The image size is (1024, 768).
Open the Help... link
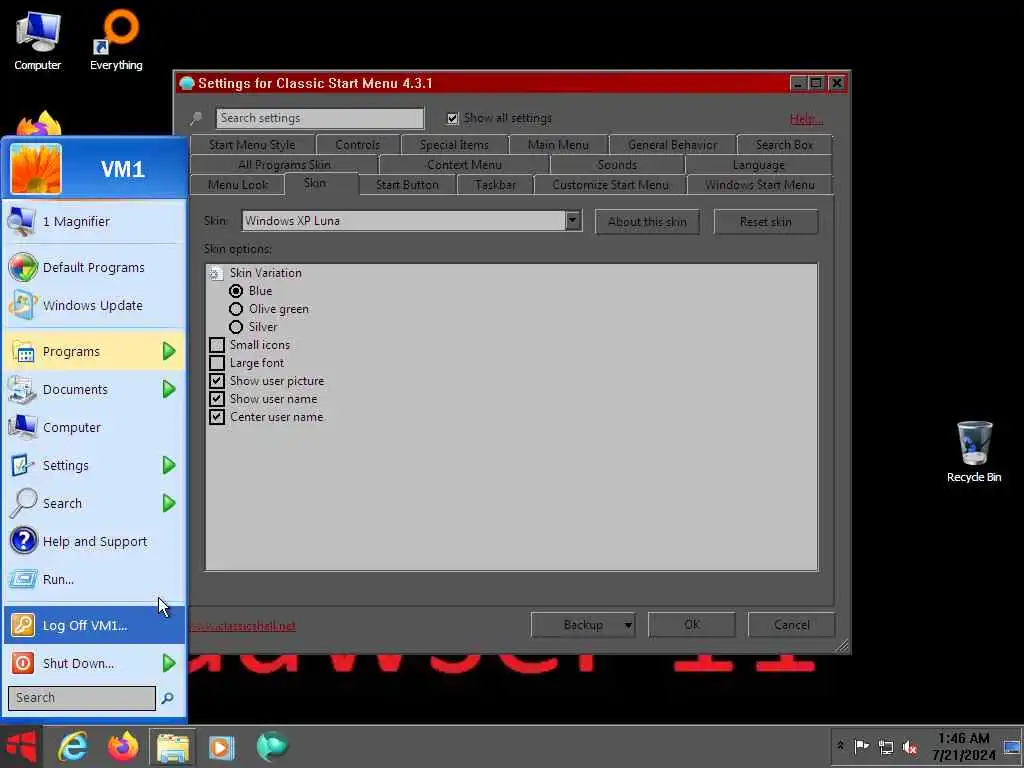(x=806, y=119)
